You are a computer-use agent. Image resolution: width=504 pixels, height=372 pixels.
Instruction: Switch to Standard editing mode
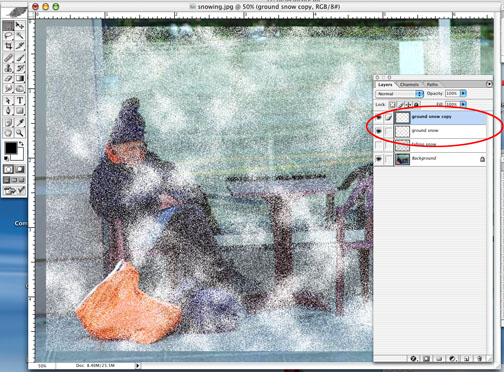tap(8, 169)
